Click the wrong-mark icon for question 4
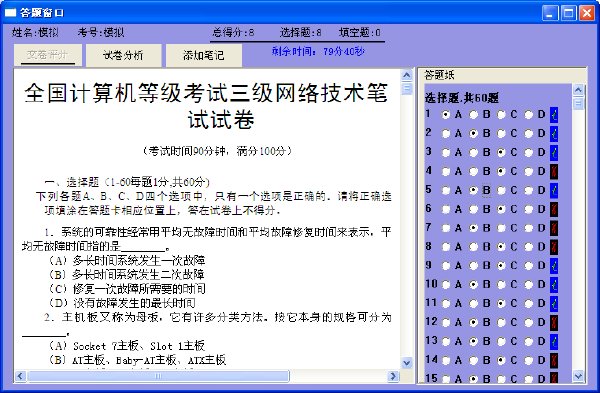Viewport: 600px width, 393px height. coord(554,171)
